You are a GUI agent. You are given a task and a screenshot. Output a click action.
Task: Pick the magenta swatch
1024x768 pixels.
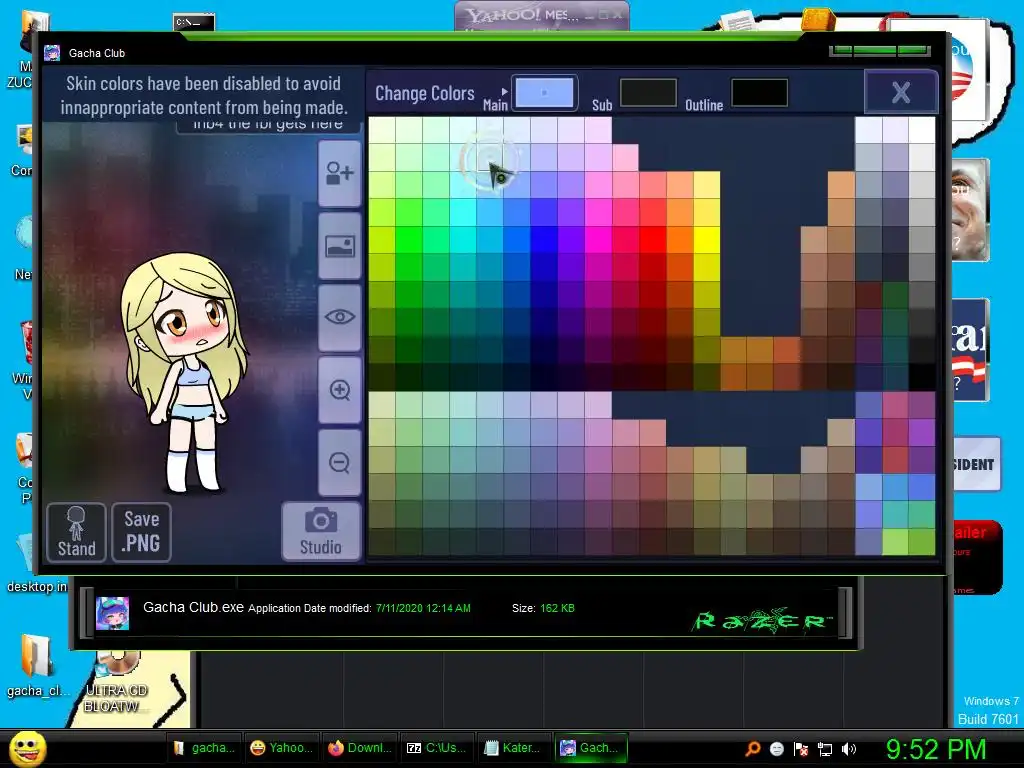tap(598, 240)
